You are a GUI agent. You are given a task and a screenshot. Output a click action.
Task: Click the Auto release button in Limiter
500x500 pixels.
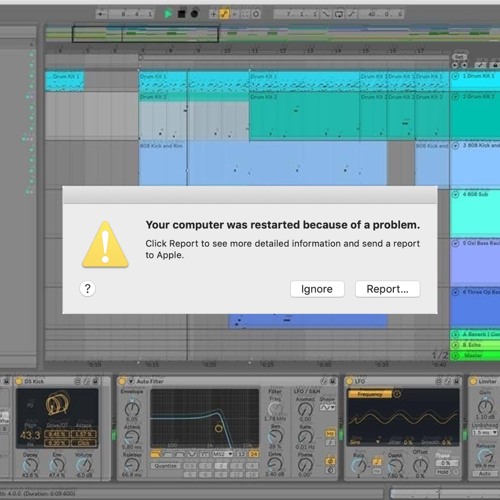(485, 474)
